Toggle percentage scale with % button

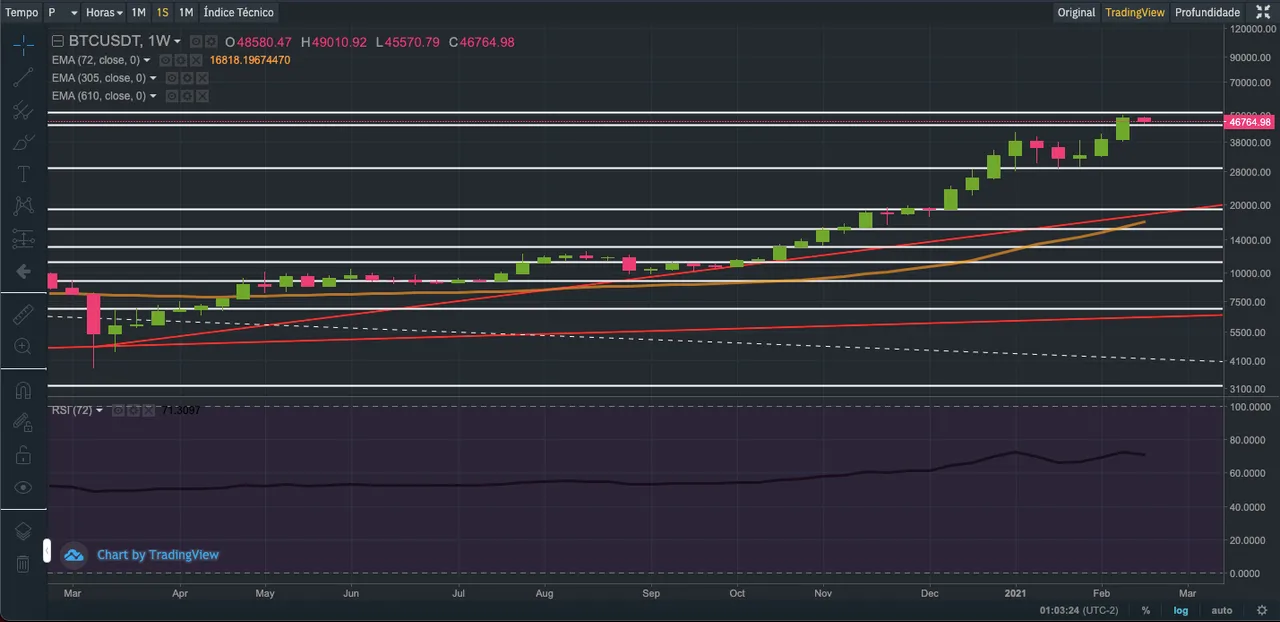[x=1146, y=610]
